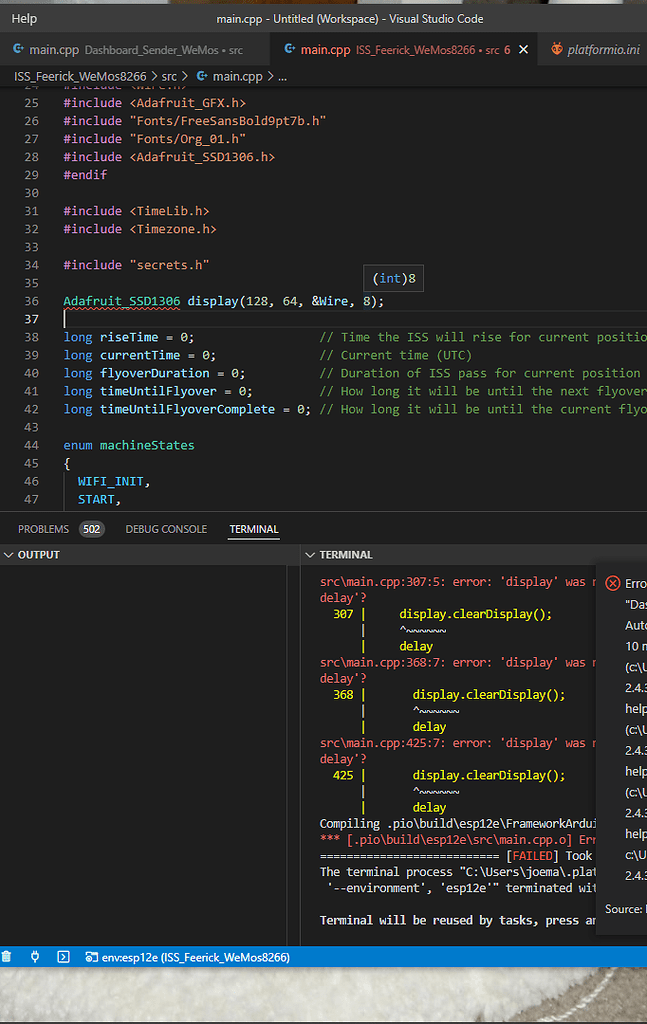
Task: Place cursor on empty line 37
Action: point(353,319)
